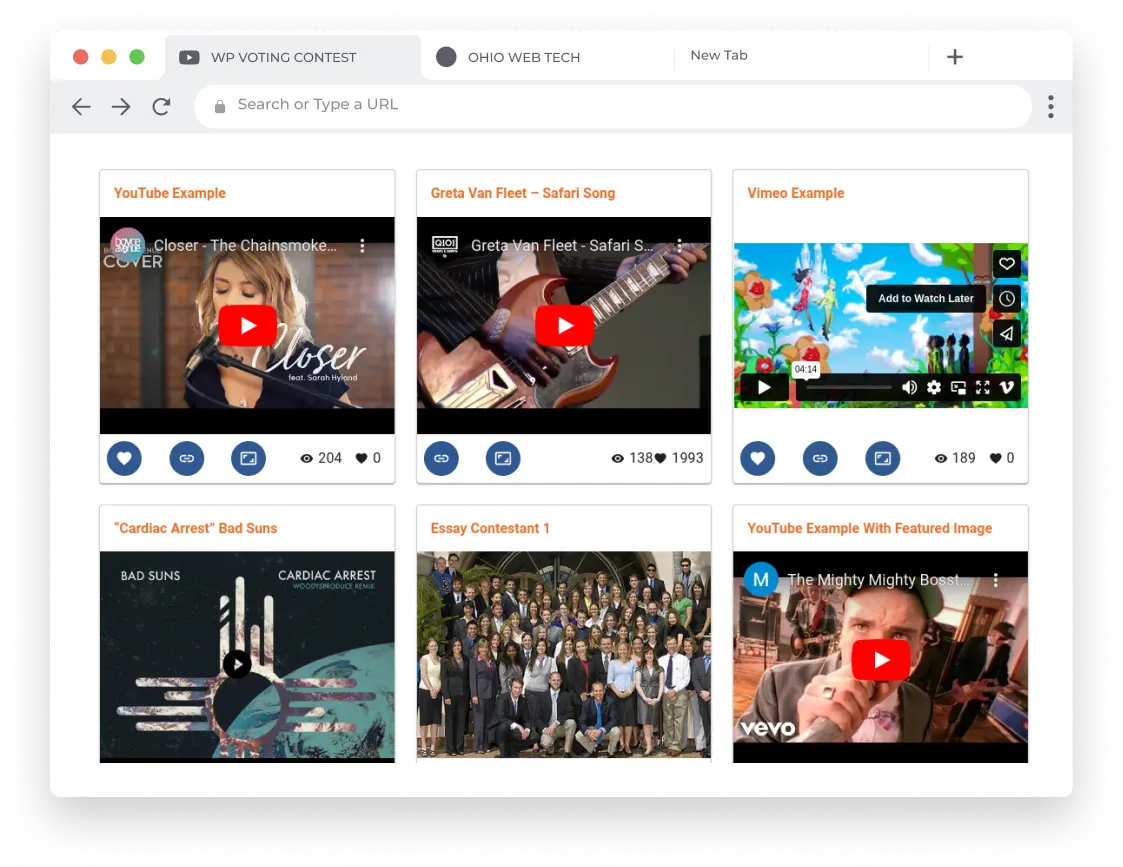
Task: Adjust Vimeo volume speaker icon
Action: pyautogui.click(x=910, y=387)
